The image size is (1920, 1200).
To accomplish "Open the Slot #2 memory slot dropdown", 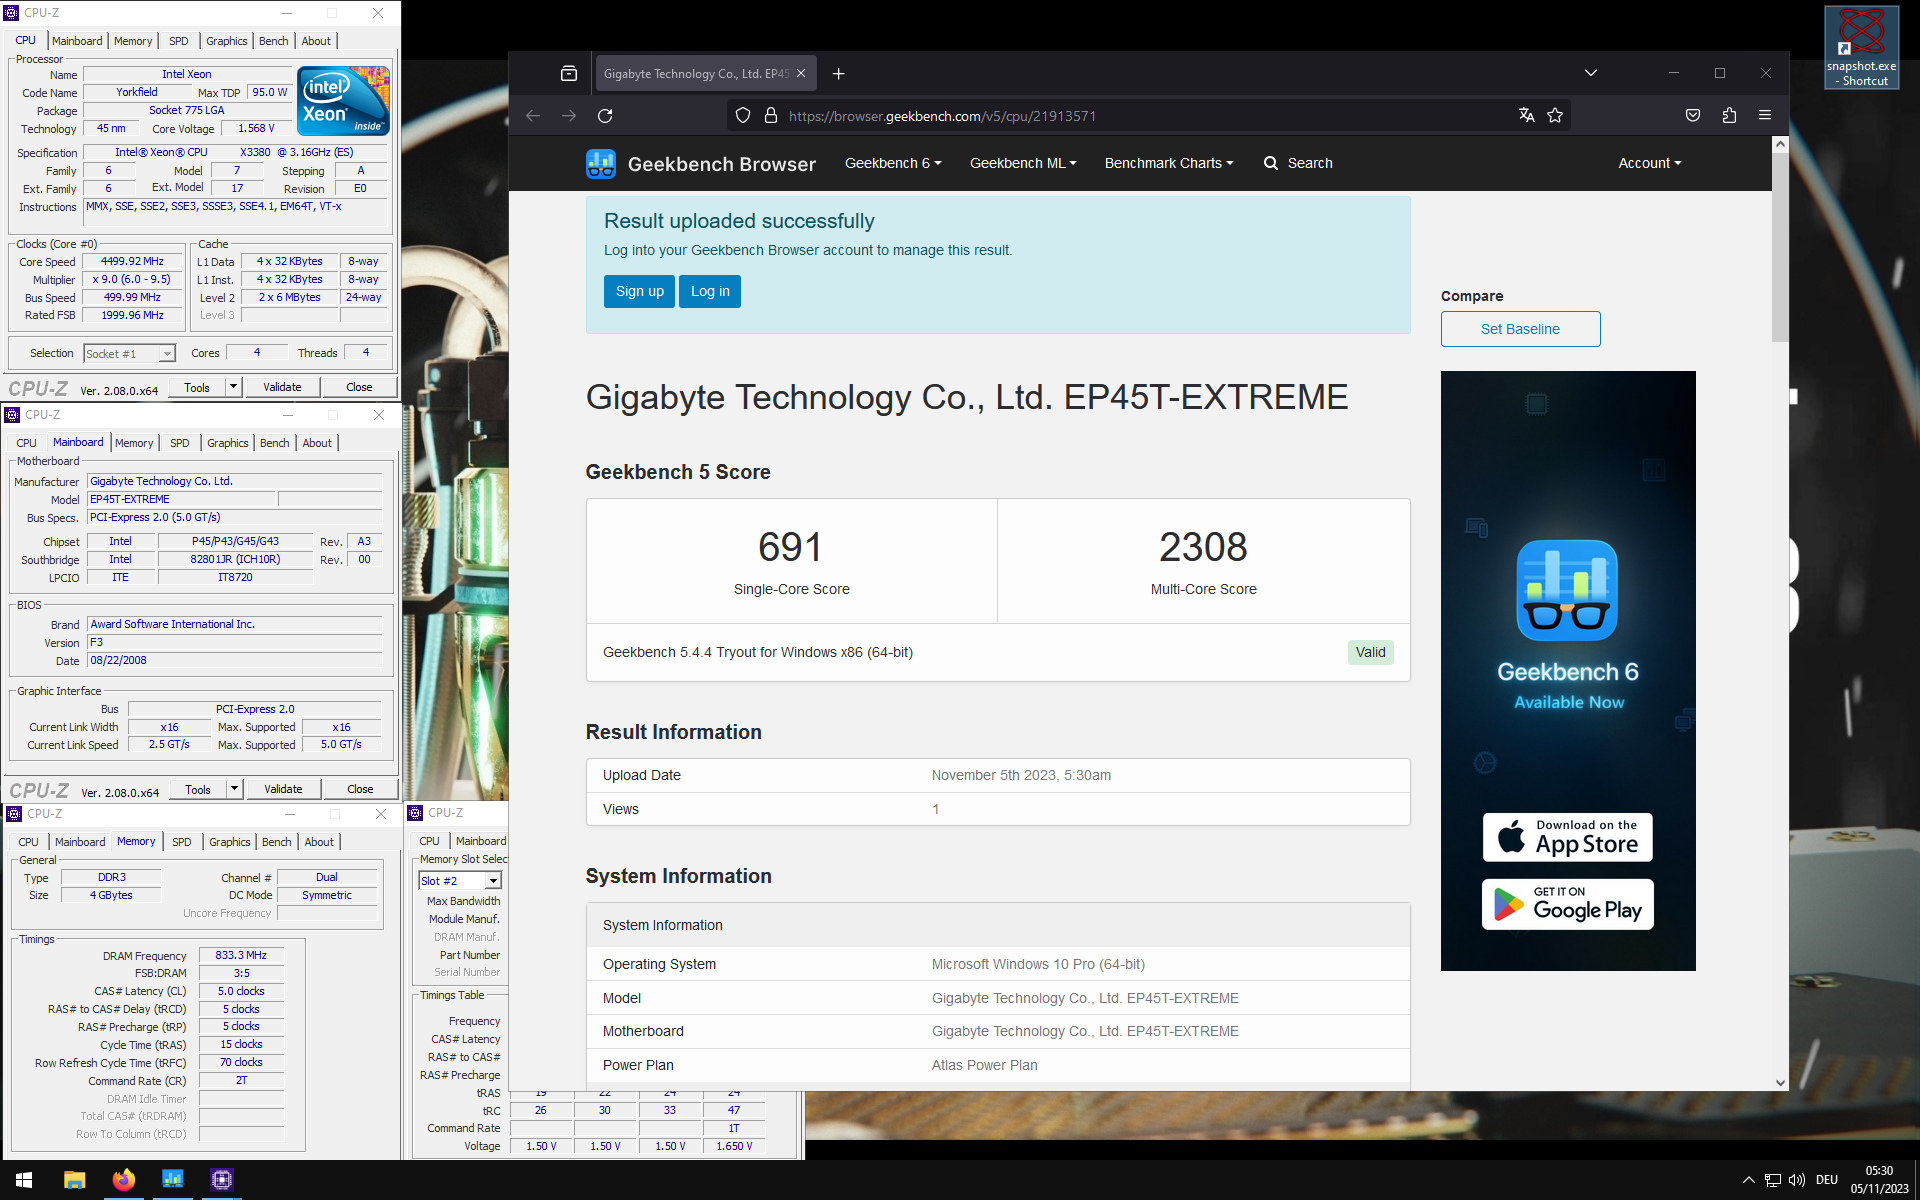I will click(x=460, y=881).
